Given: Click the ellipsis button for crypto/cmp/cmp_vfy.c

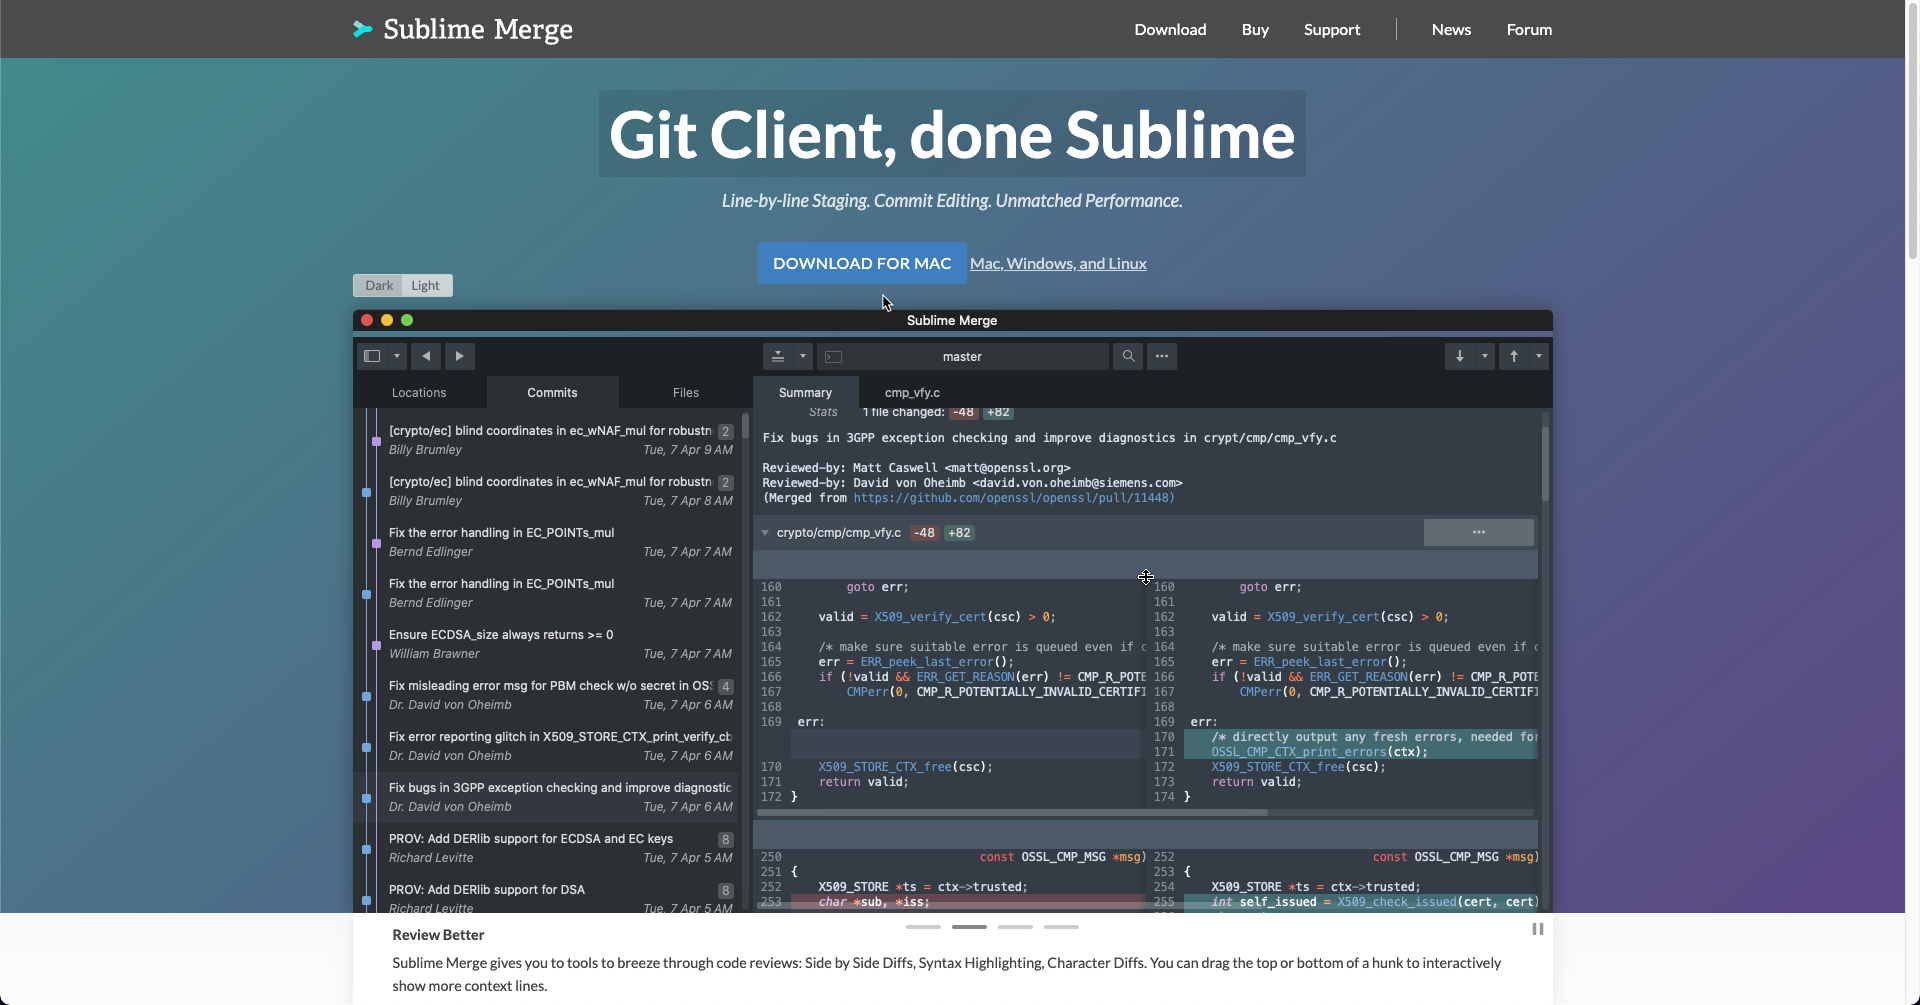Looking at the screenshot, I should pos(1479,532).
